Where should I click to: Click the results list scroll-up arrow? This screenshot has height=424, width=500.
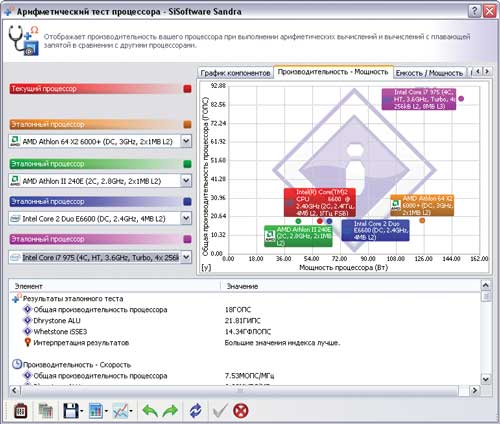(x=486, y=285)
